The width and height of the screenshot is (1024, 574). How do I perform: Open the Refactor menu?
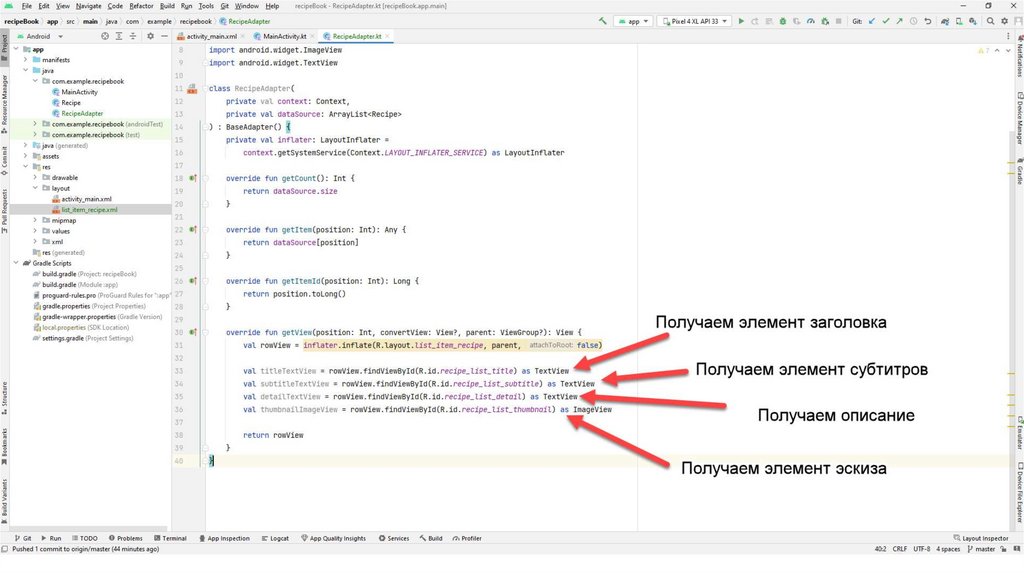click(x=141, y=6)
